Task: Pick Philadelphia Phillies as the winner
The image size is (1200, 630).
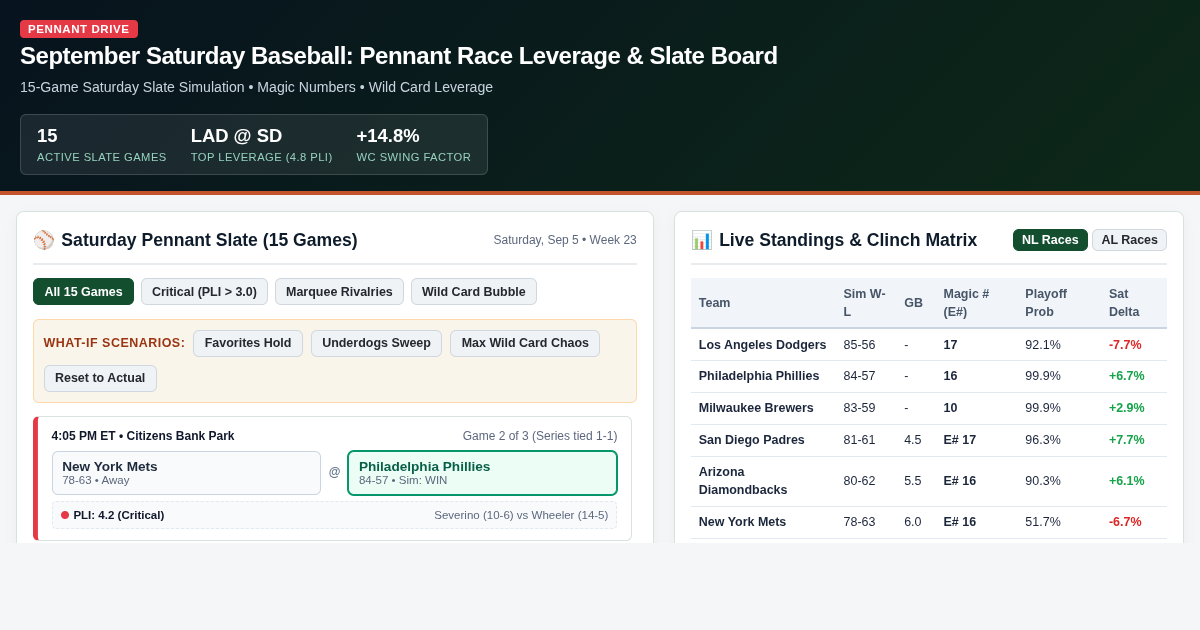Action: 482,473
